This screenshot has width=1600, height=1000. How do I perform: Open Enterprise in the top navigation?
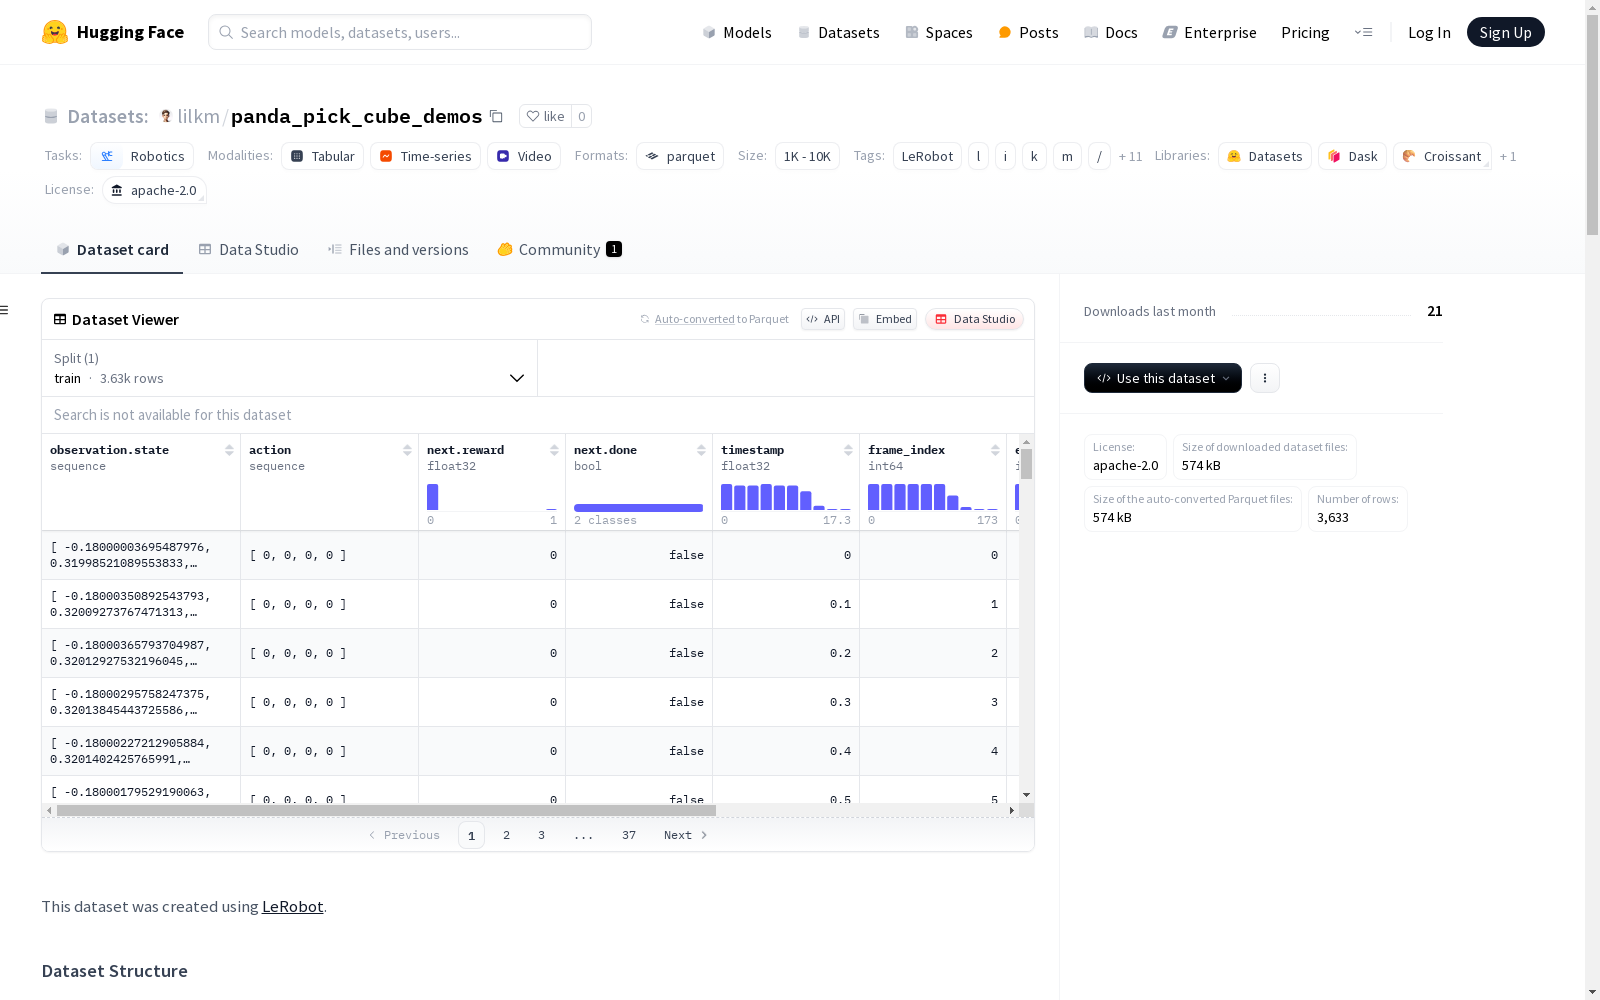pos(1209,32)
